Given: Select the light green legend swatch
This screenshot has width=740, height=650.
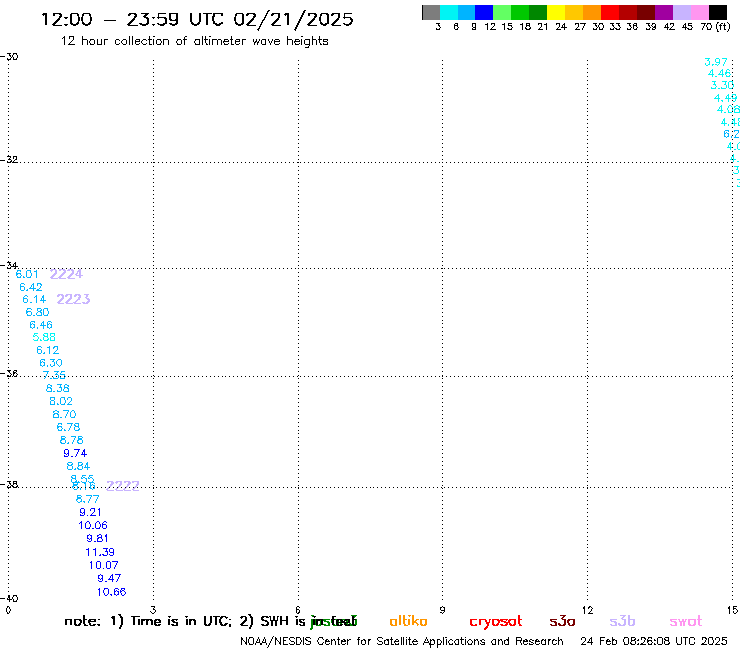Looking at the screenshot, I should tap(502, 12).
